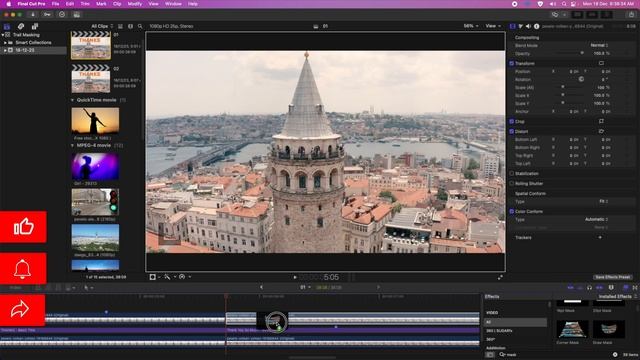The width and height of the screenshot is (640, 360).
Task: Search the browser with magnifier icon
Action: pyautogui.click(x=140, y=26)
